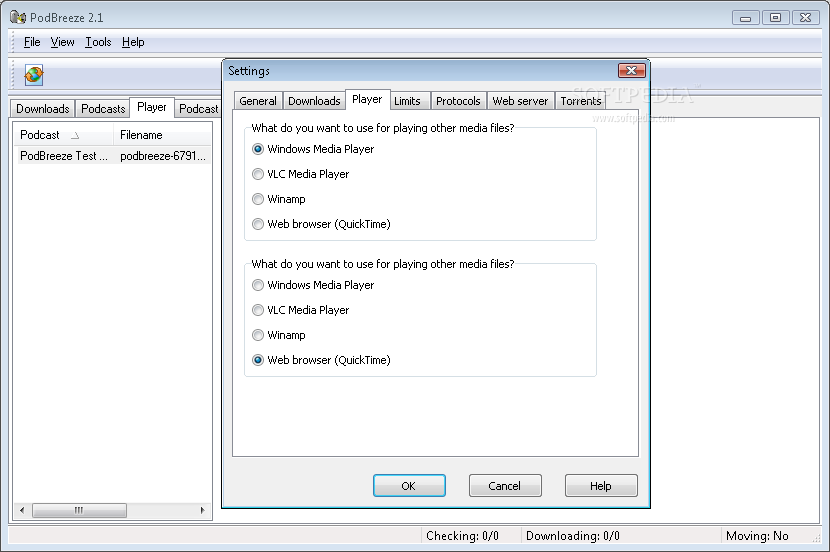830x552 pixels.
Task: Click the refresh globe toolbar icon
Action: coord(33,75)
